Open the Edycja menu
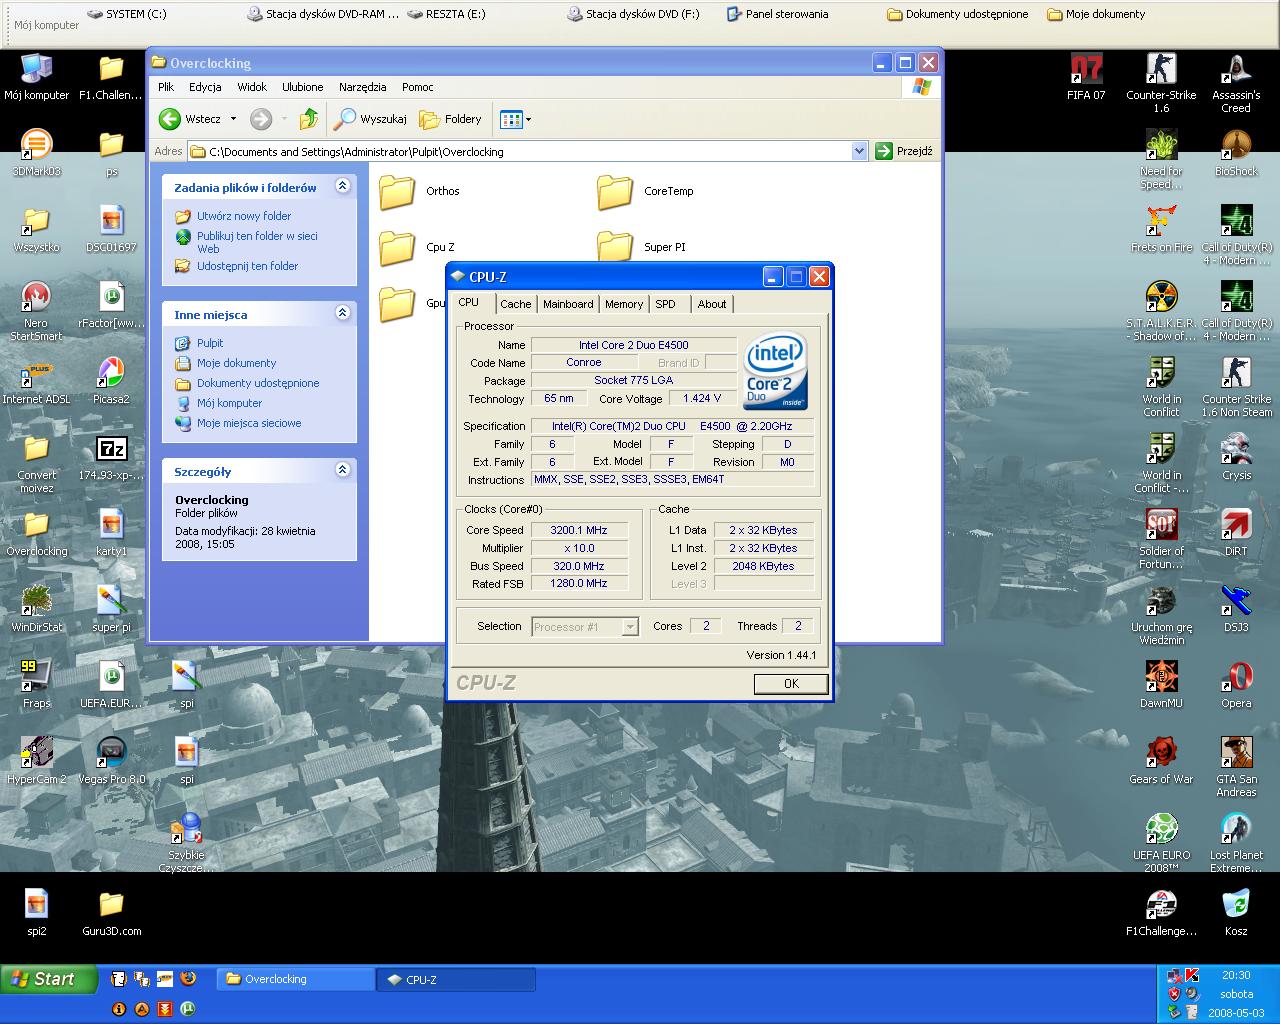 [205, 87]
